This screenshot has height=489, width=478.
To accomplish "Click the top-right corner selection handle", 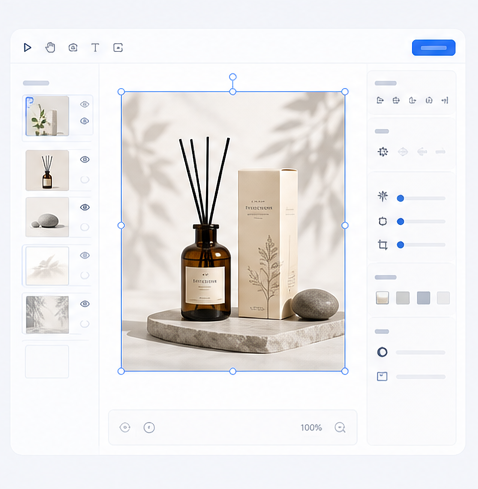I will tap(345, 92).
